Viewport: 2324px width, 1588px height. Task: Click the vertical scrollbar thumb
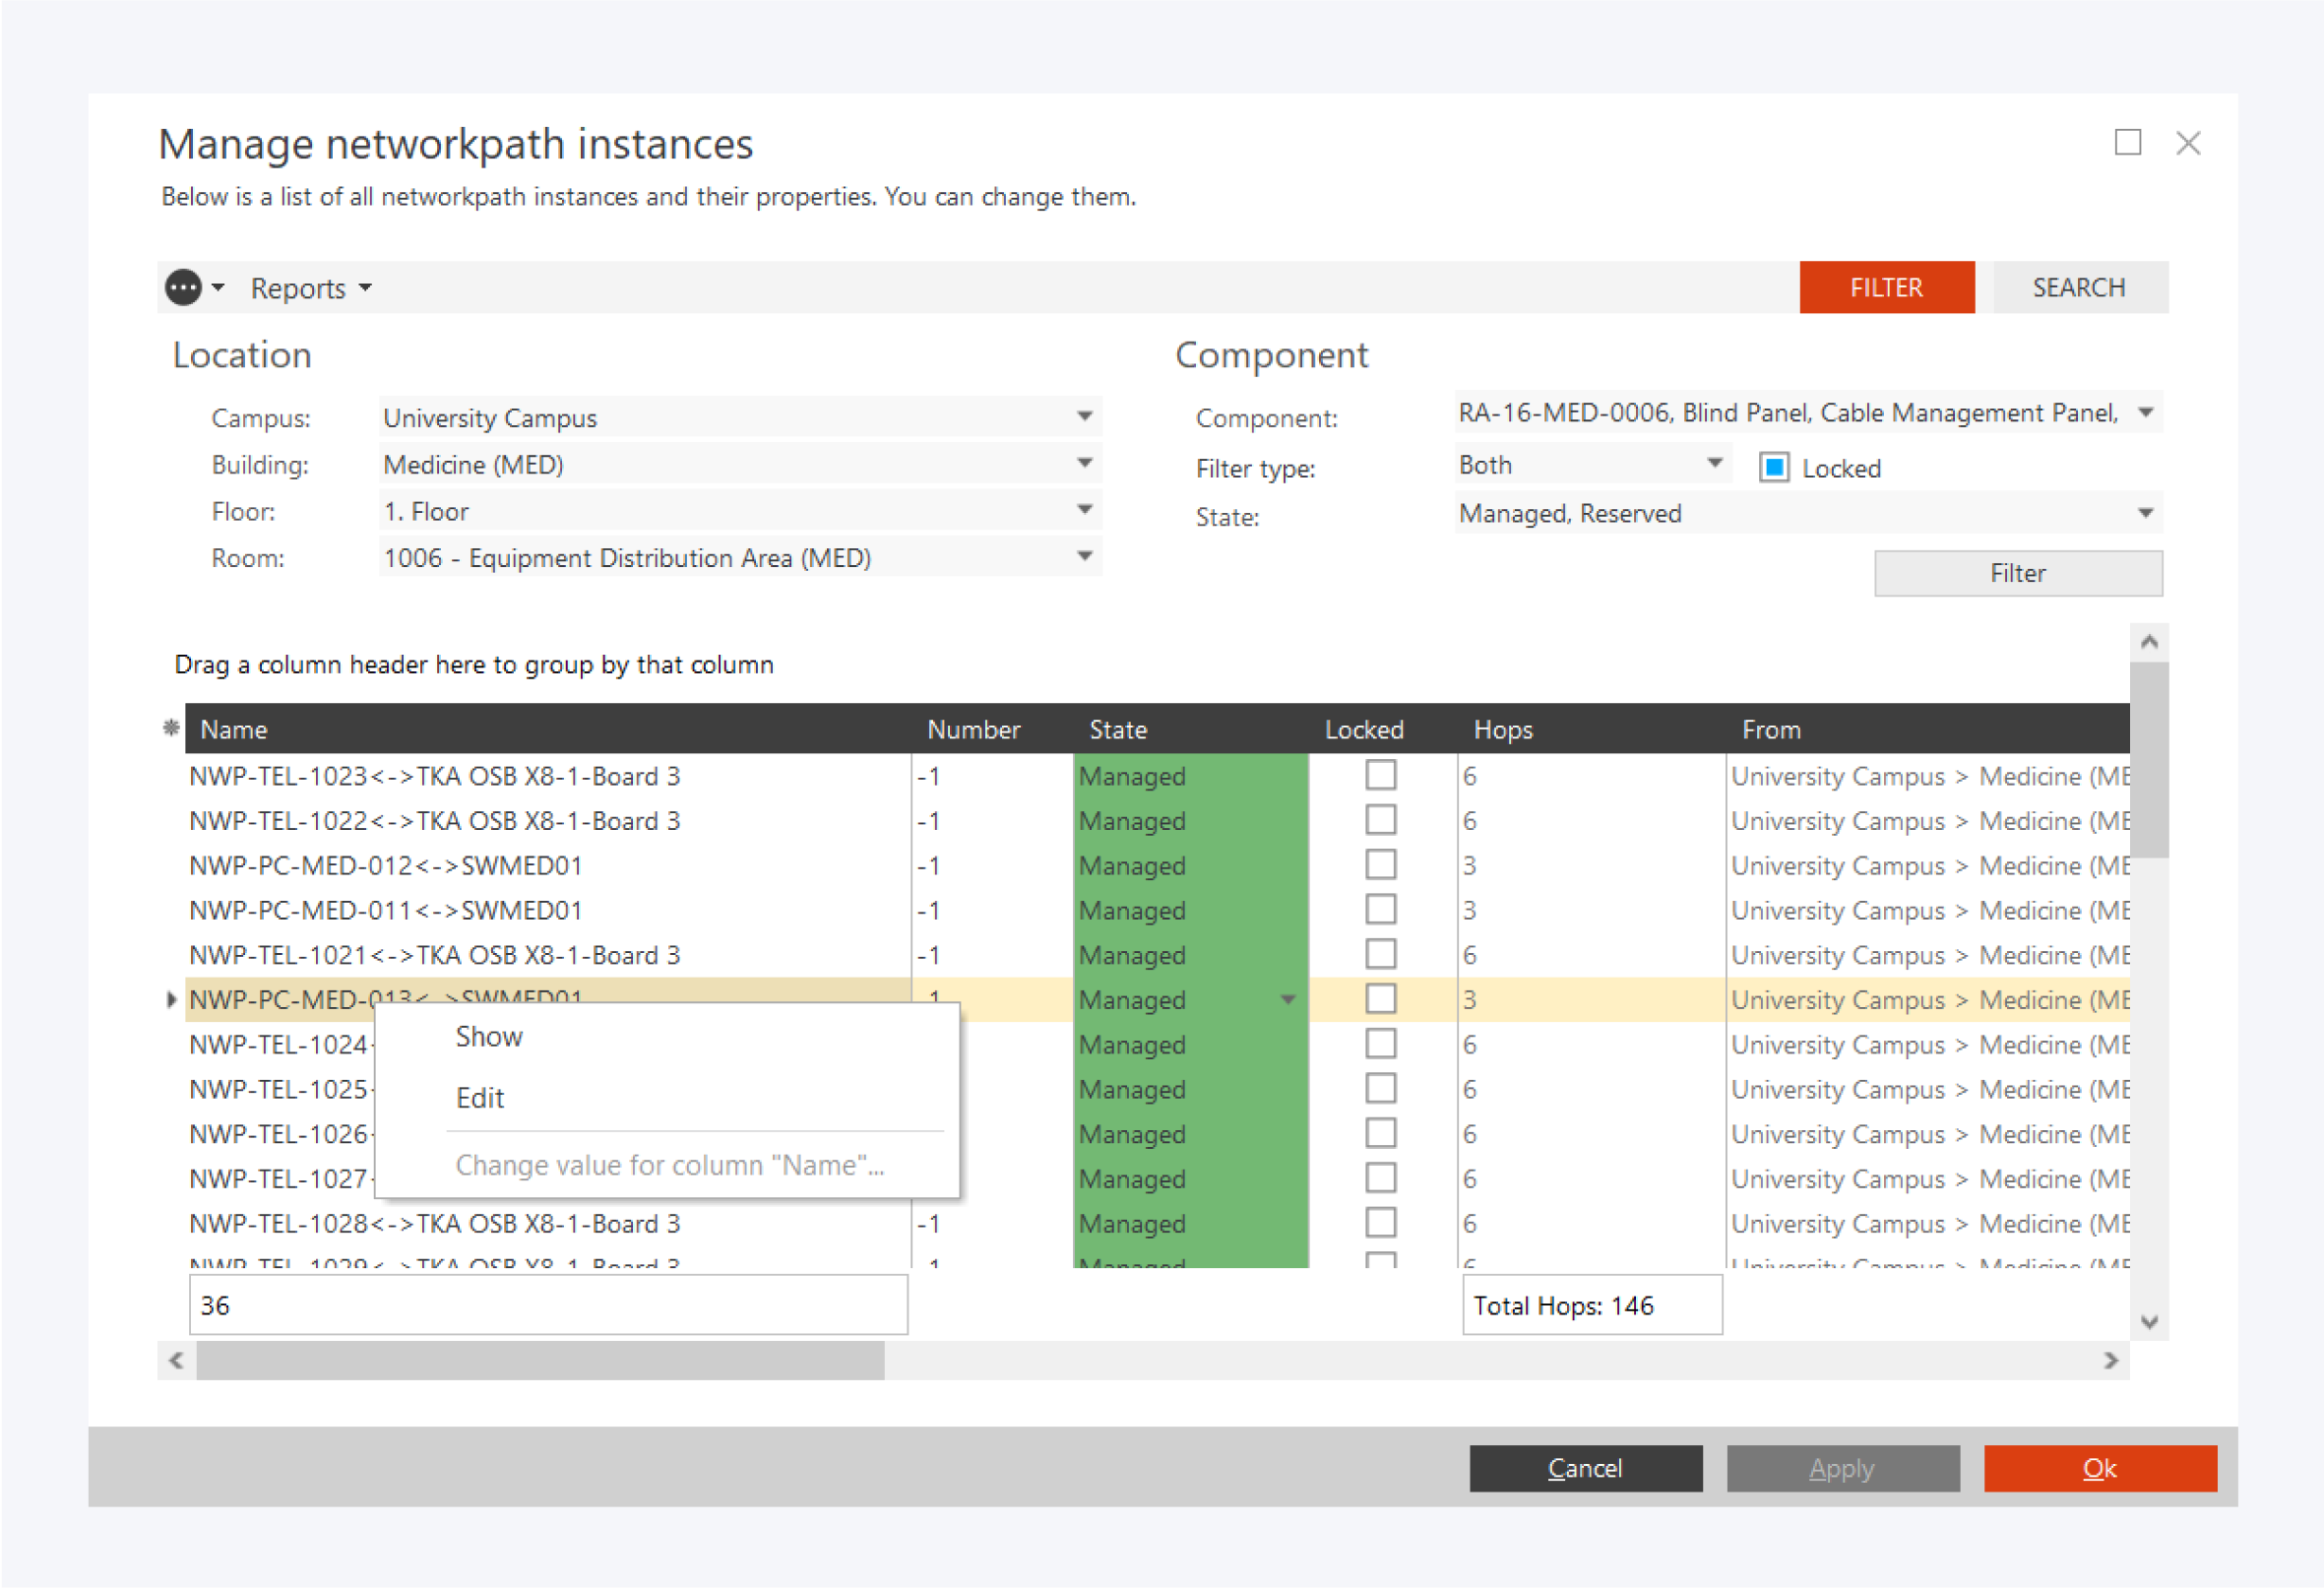(2149, 760)
